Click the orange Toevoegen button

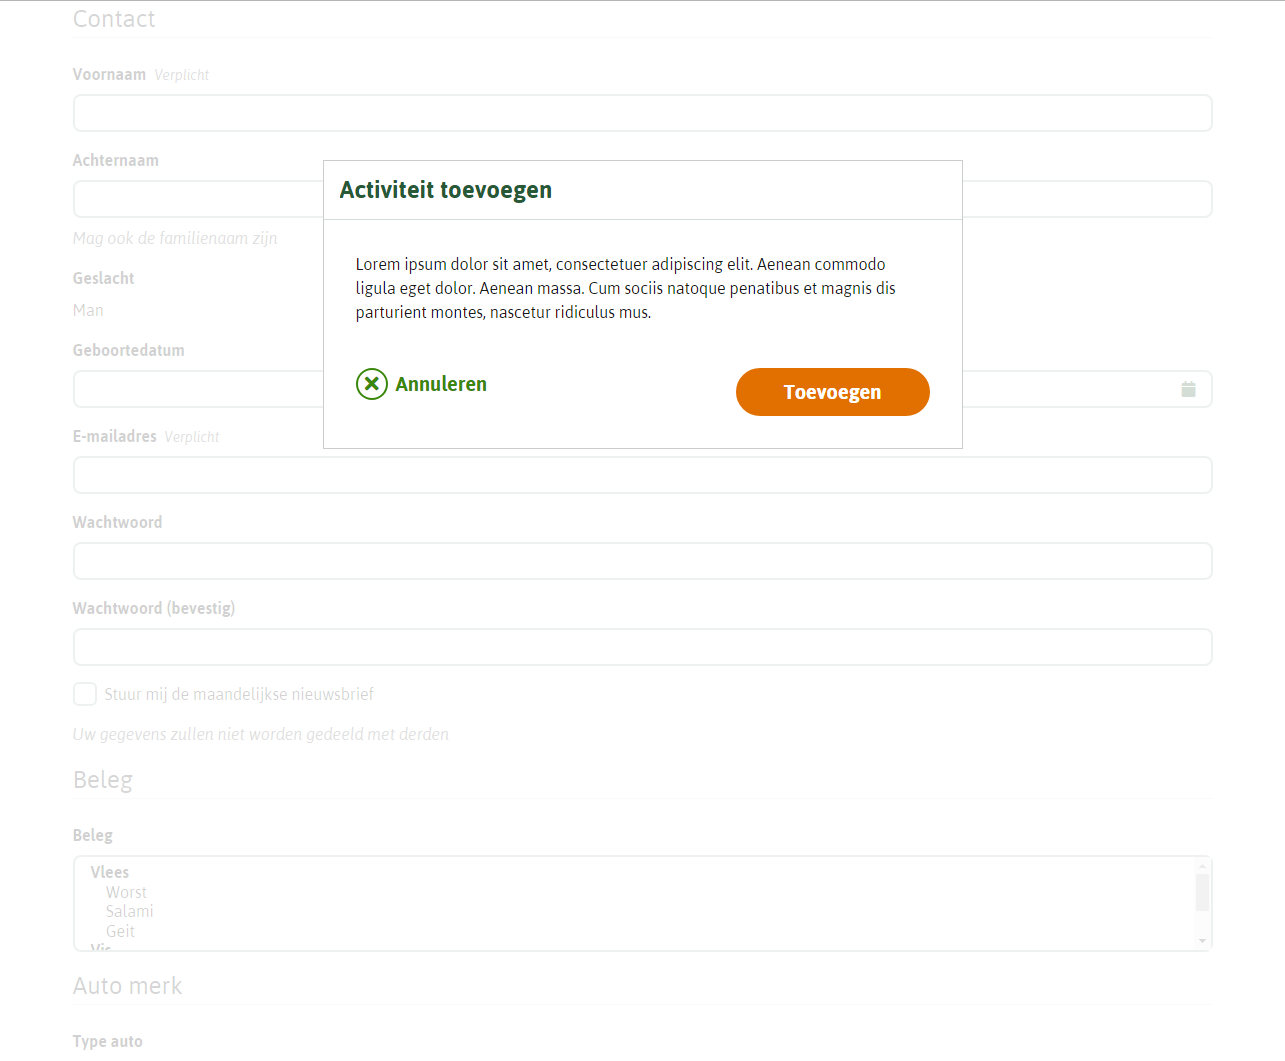(832, 391)
